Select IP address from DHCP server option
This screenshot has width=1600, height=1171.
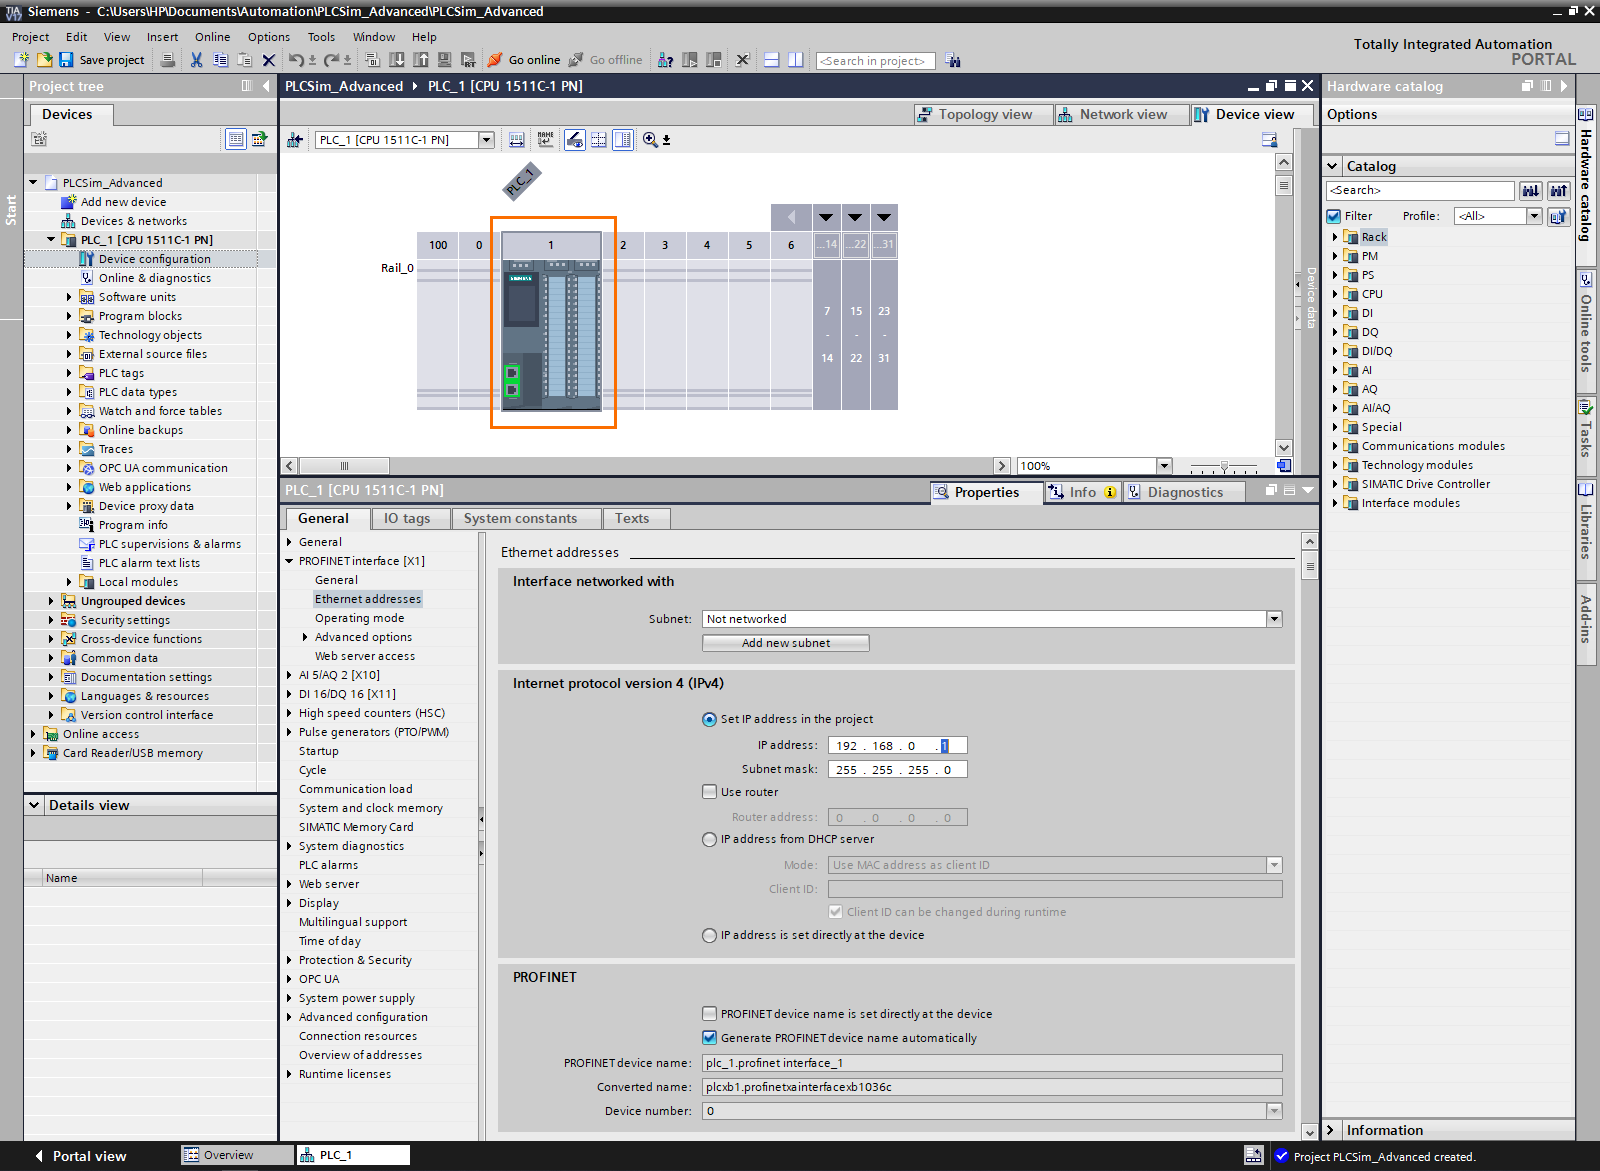point(709,839)
